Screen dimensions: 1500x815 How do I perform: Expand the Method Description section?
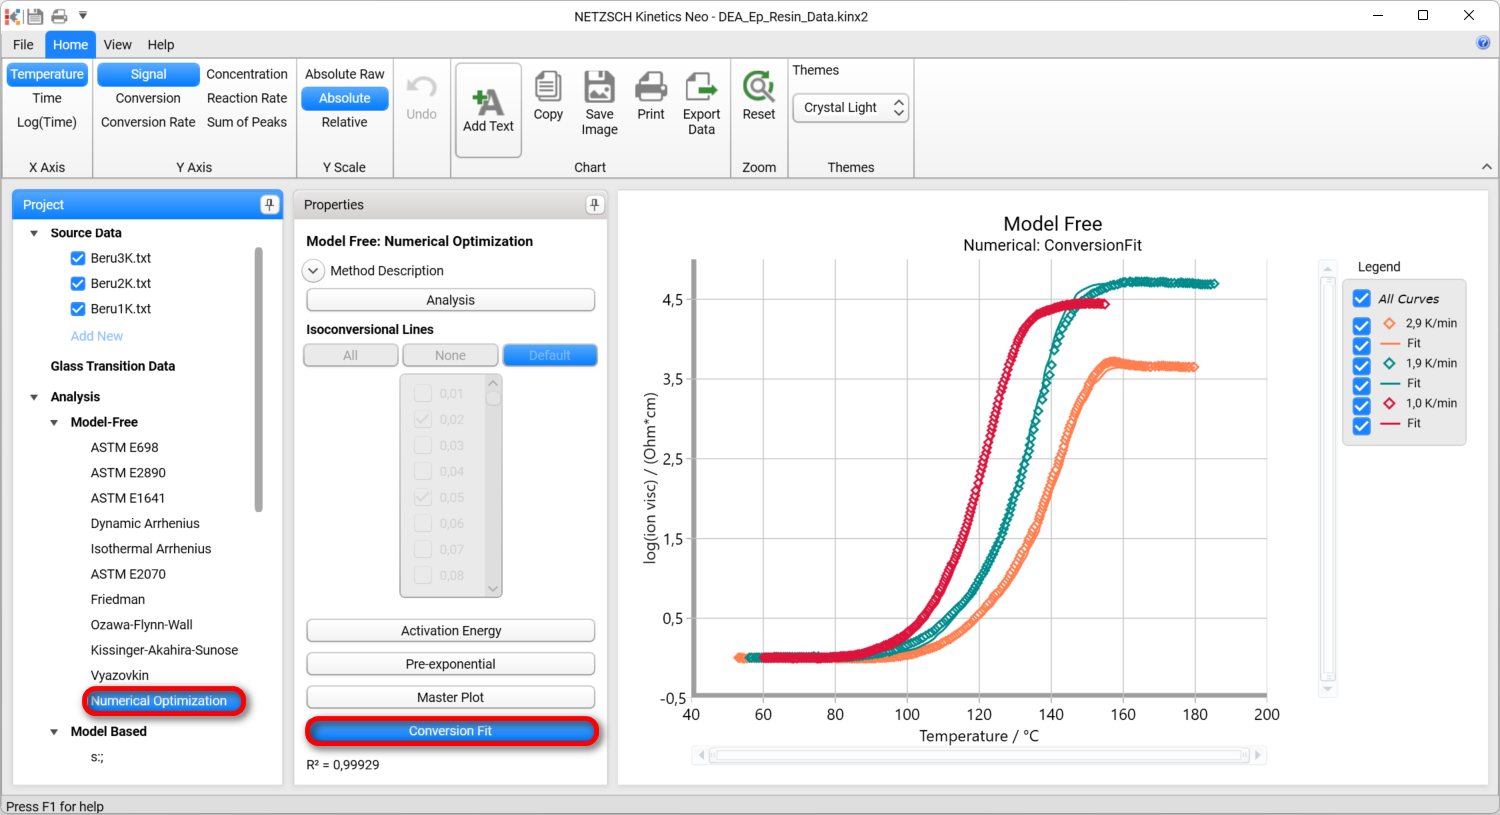click(x=314, y=271)
